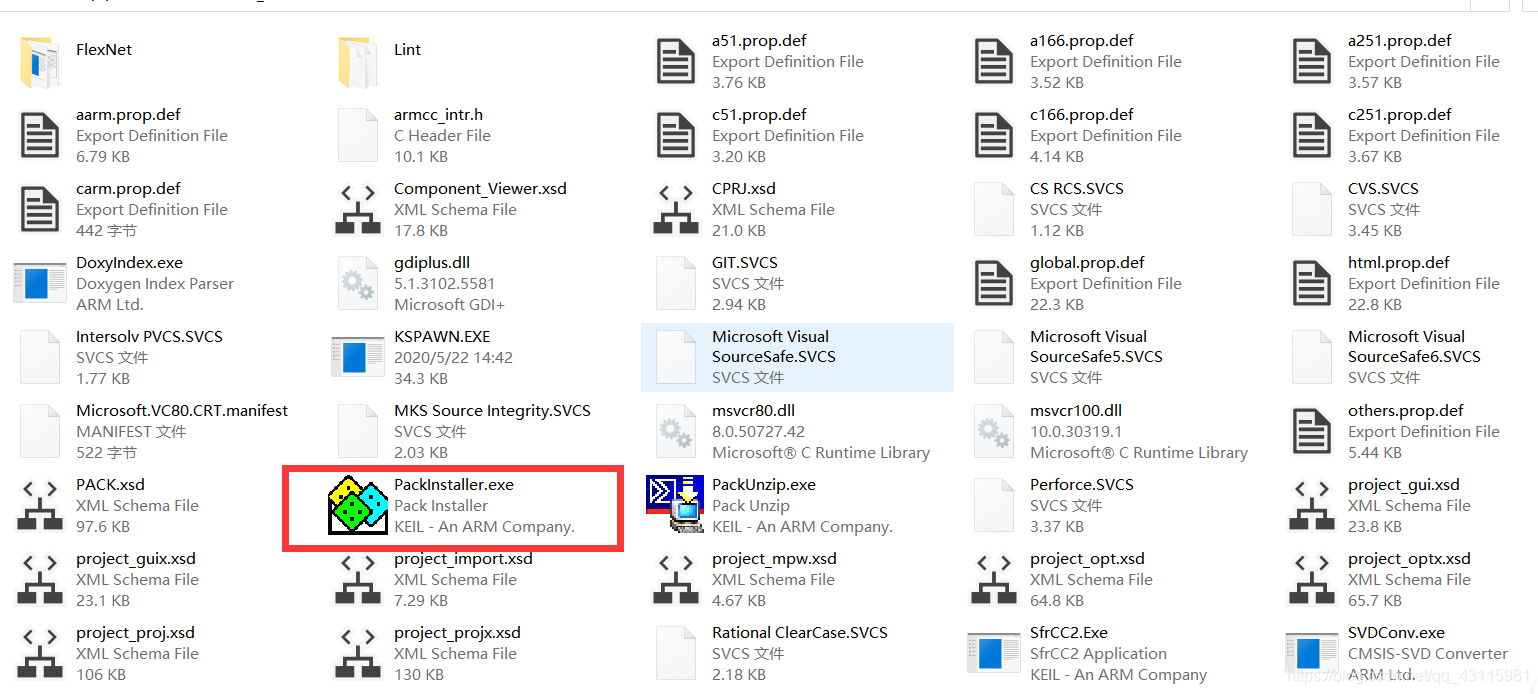Click the KSPAWN.EXE application icon

(x=358, y=358)
